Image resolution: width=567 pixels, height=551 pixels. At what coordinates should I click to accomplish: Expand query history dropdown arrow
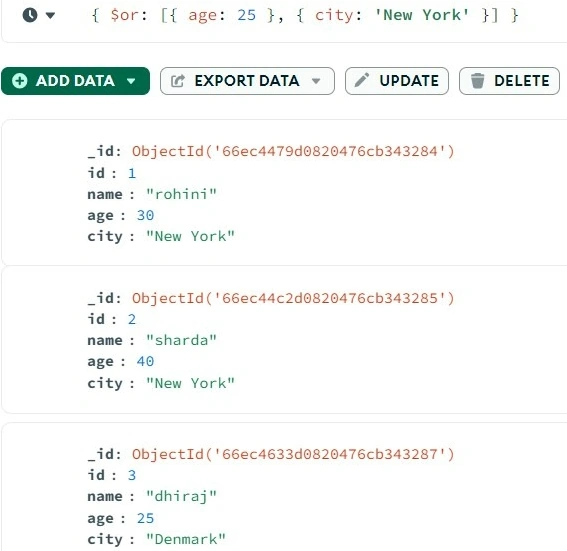pyautogui.click(x=50, y=15)
